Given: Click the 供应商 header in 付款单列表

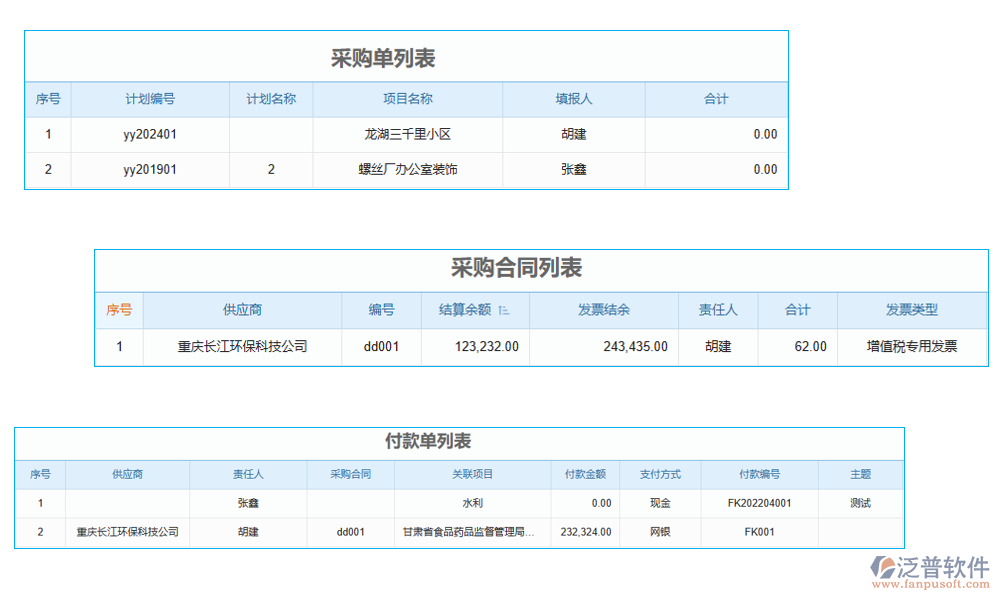Looking at the screenshot, I should point(128,474).
